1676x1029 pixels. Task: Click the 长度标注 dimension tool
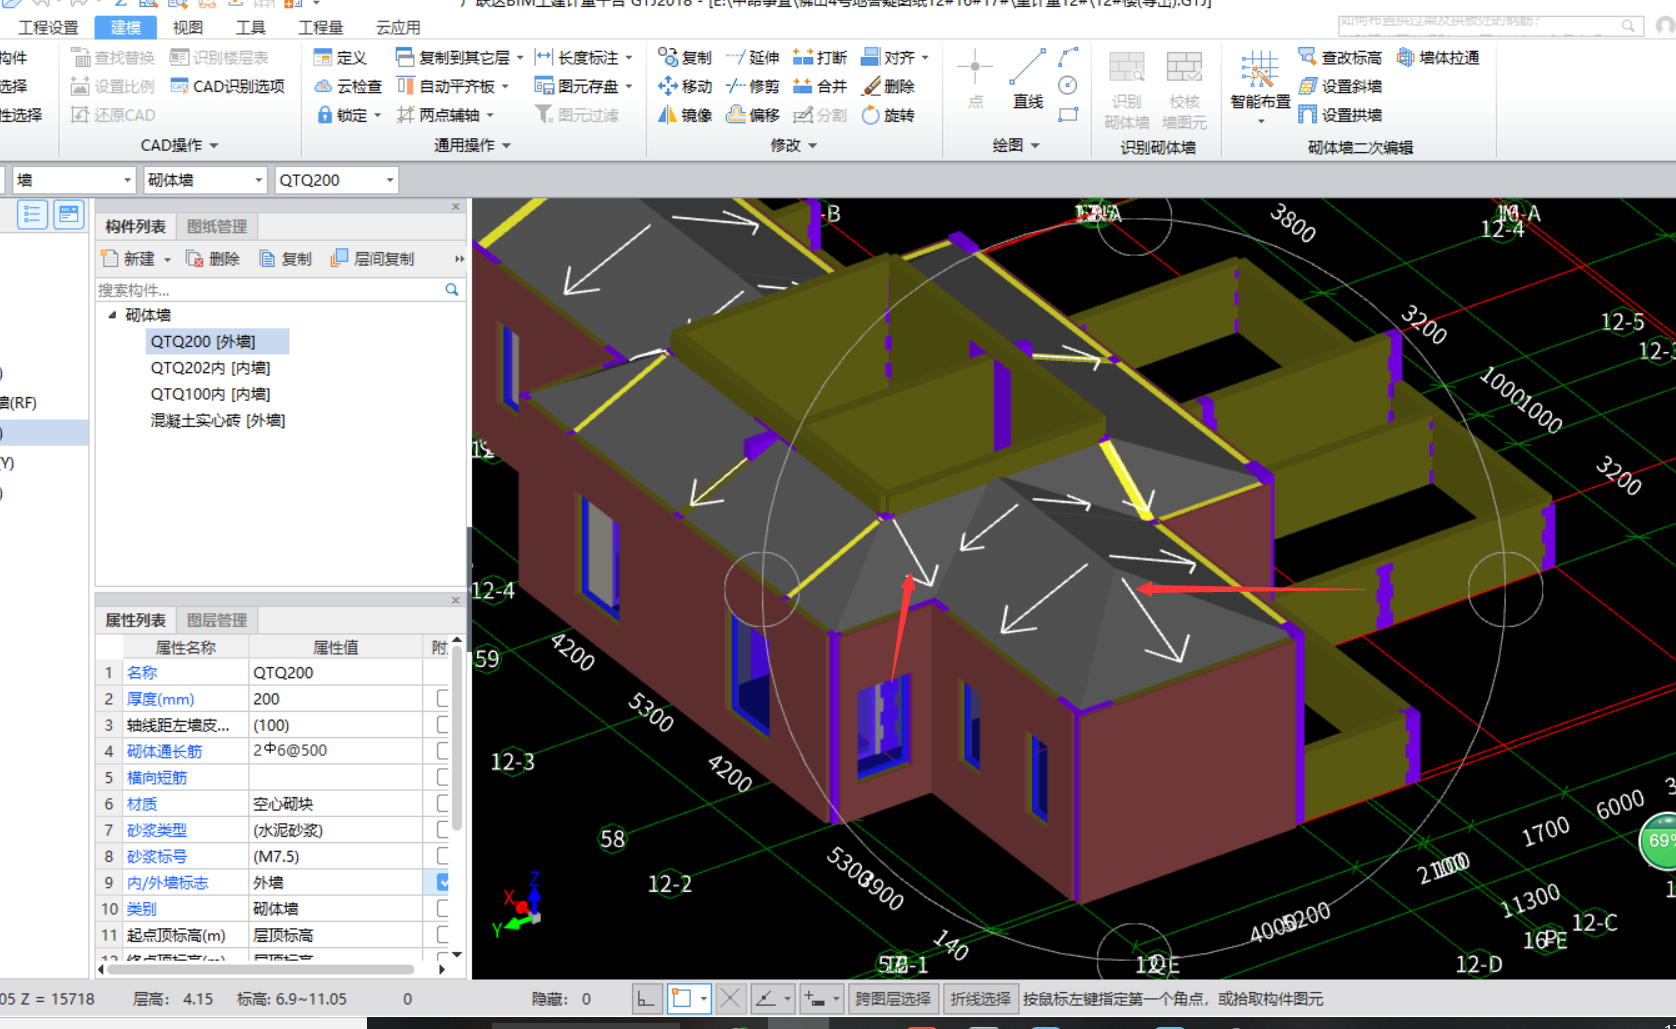point(582,58)
